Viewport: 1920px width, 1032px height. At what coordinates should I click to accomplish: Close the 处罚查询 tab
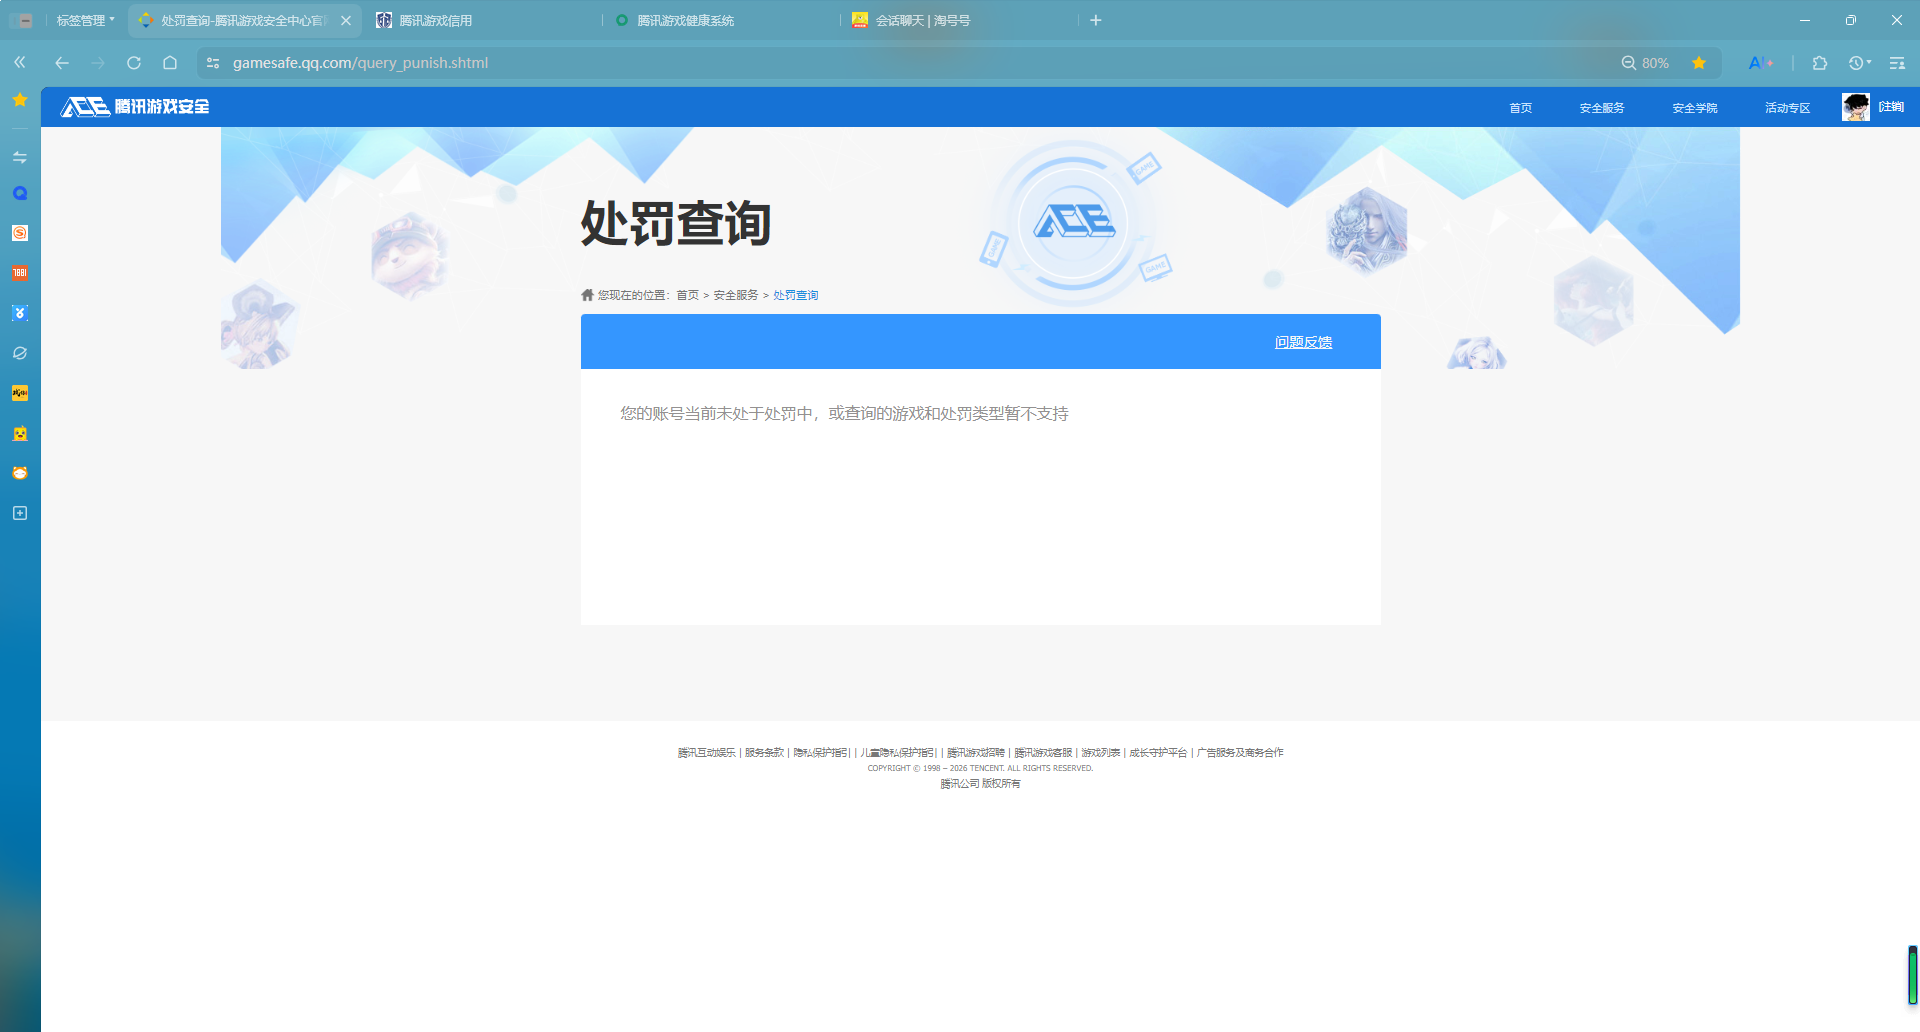(x=346, y=20)
